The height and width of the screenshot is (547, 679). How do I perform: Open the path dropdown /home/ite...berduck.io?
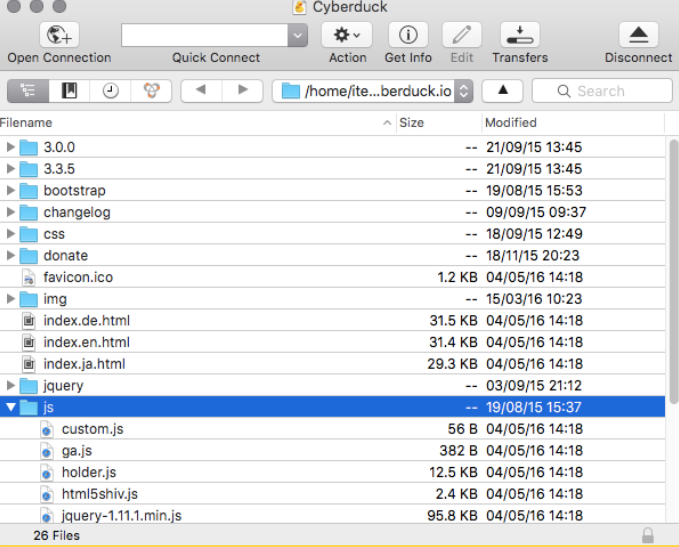pyautogui.click(x=372, y=91)
